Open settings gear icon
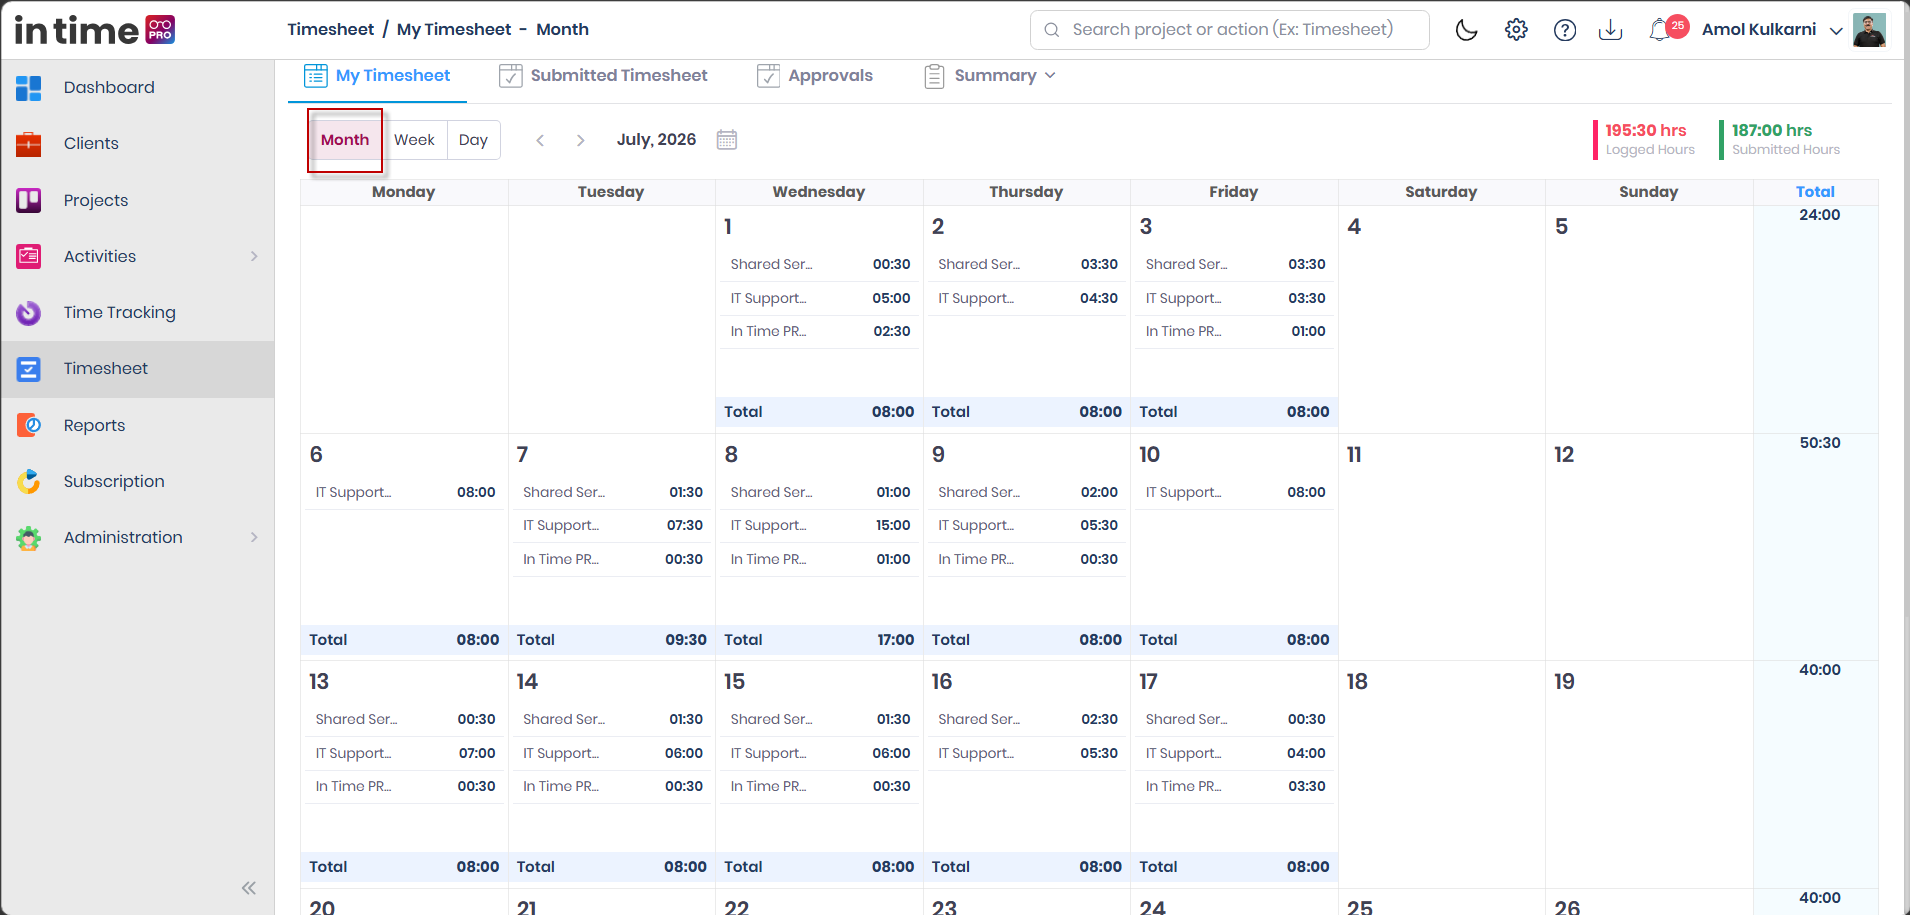This screenshot has width=1910, height=915. point(1516,30)
